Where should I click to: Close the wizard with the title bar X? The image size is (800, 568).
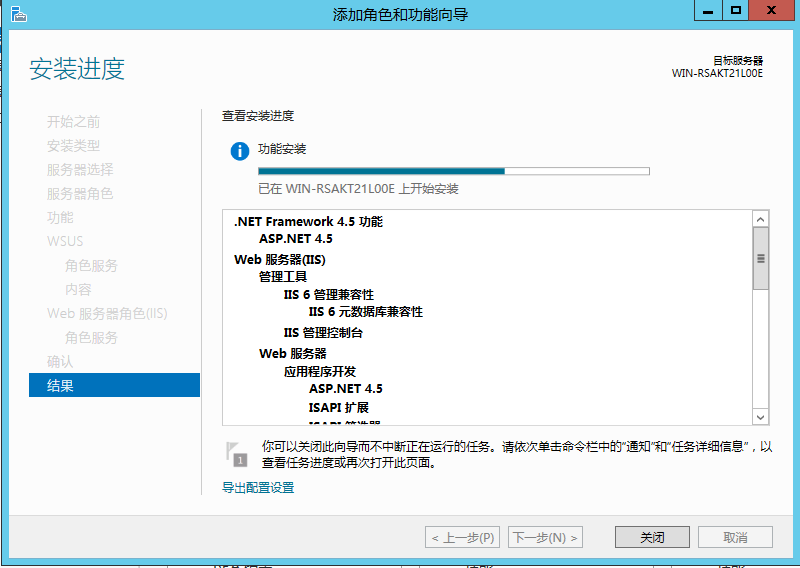(x=771, y=11)
